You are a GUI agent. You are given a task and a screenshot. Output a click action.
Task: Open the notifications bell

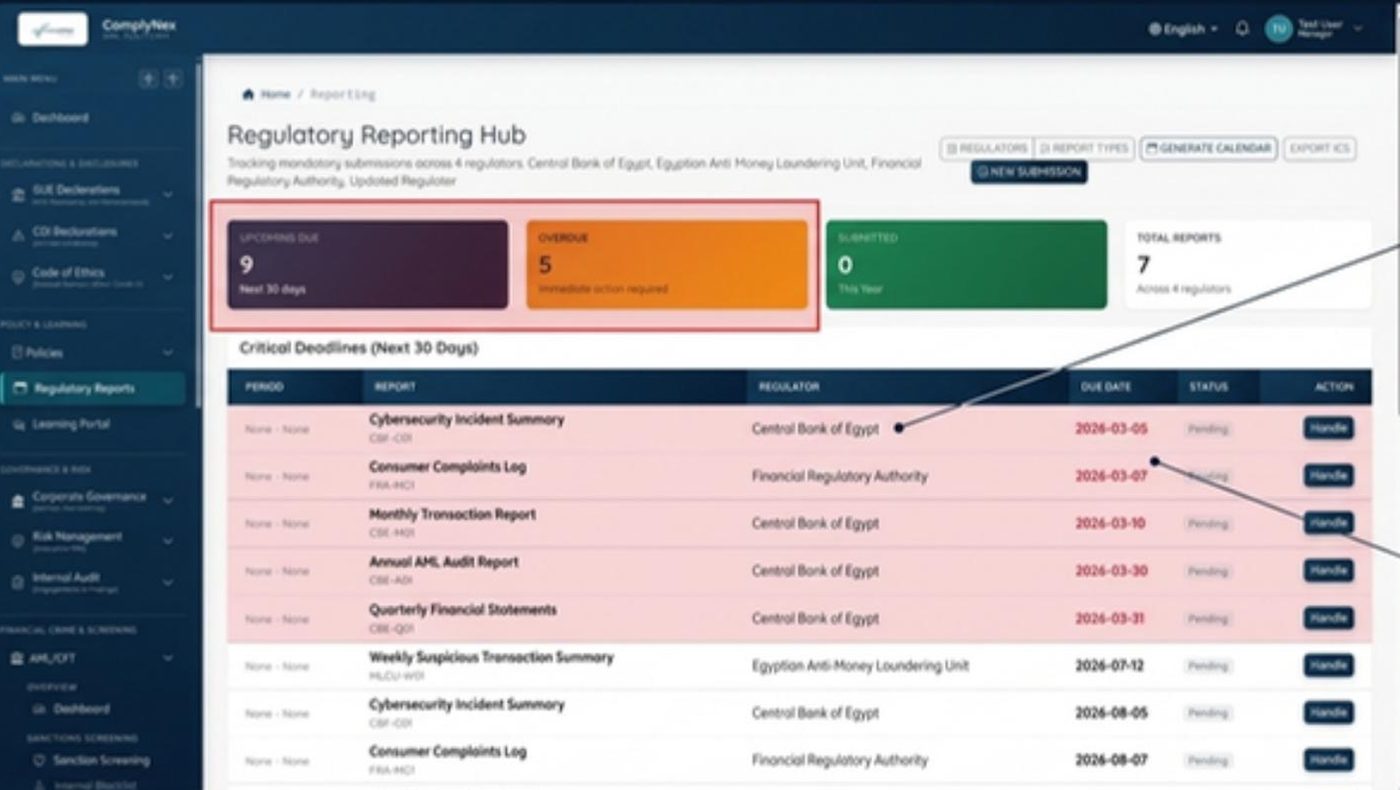(1242, 29)
